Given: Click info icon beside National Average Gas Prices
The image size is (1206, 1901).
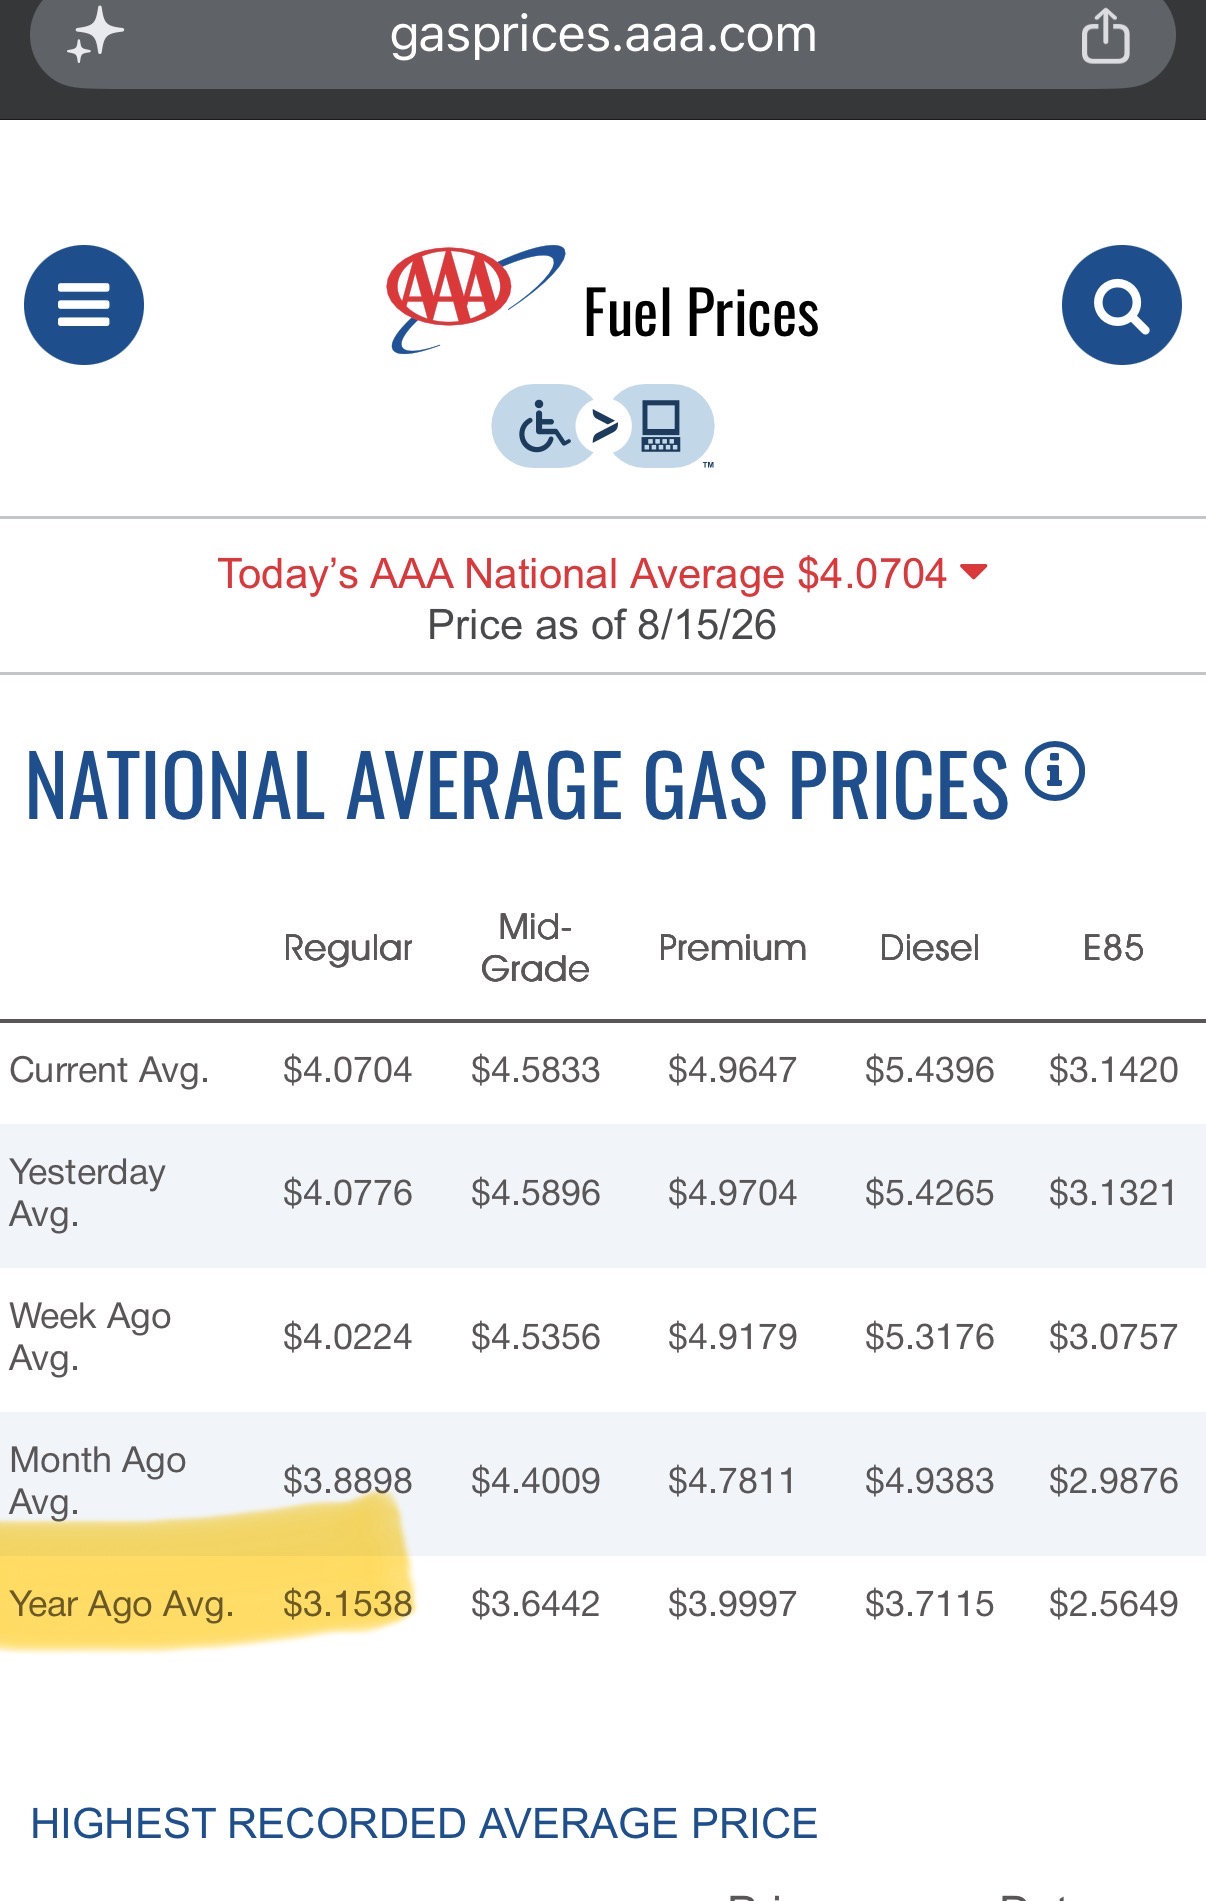Looking at the screenshot, I should [1055, 771].
